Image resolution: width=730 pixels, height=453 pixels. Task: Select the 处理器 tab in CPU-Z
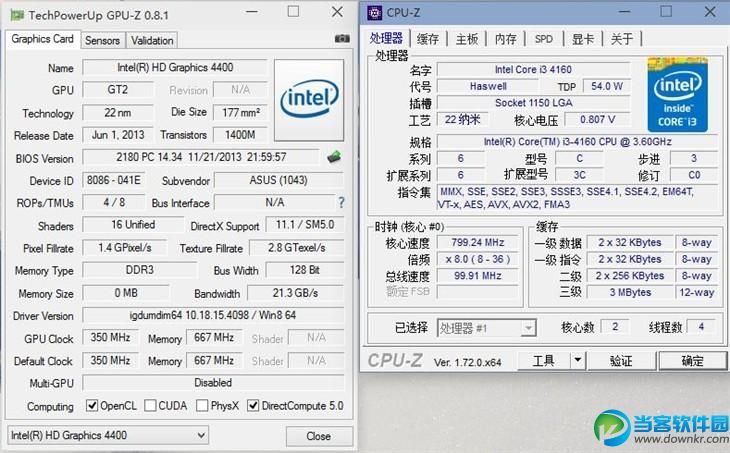(386, 38)
